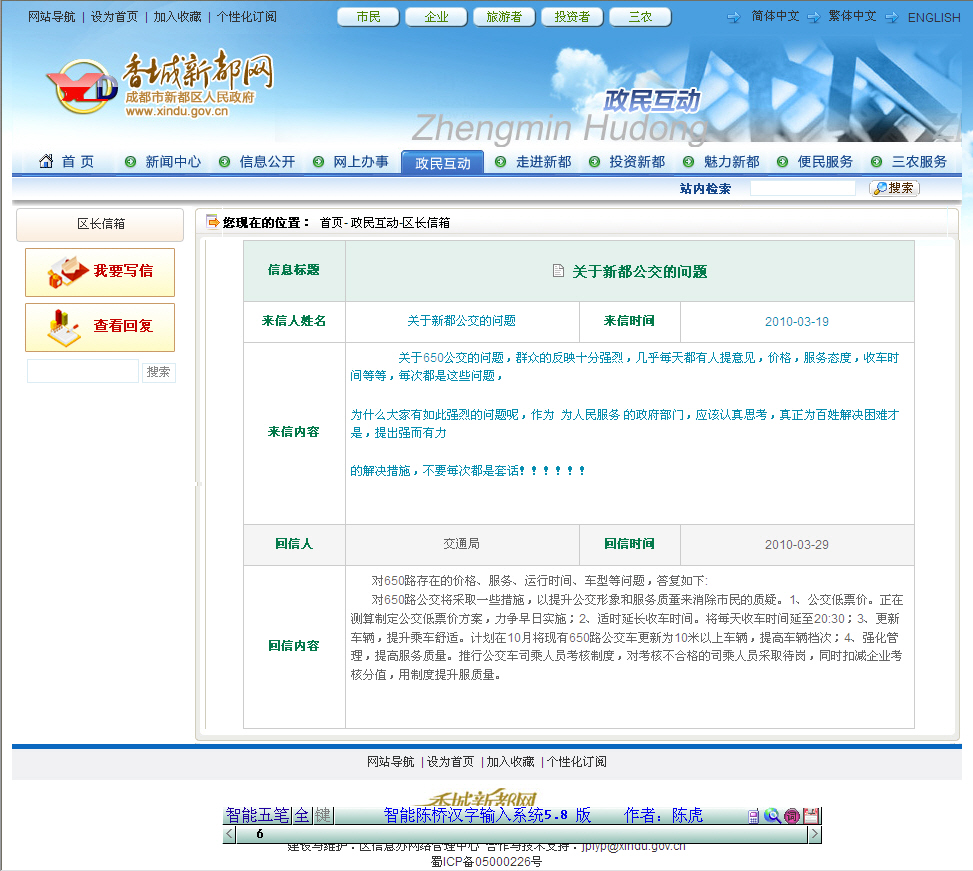Open the 走进新都 menu item

[x=544, y=162]
